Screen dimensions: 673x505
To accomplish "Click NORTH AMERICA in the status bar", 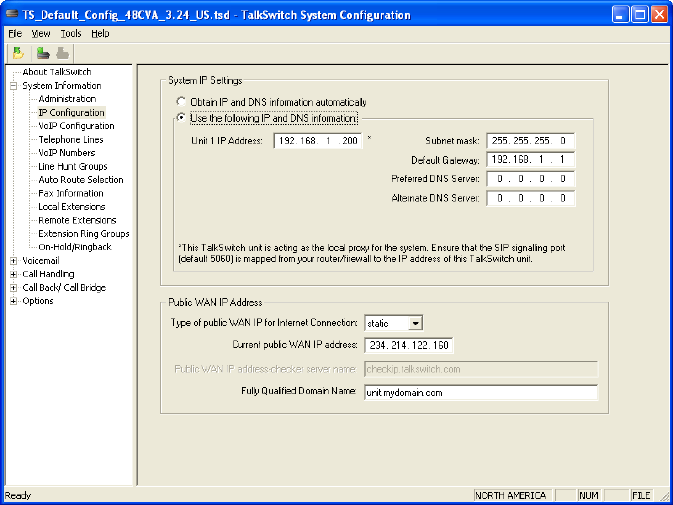I will 511,496.
